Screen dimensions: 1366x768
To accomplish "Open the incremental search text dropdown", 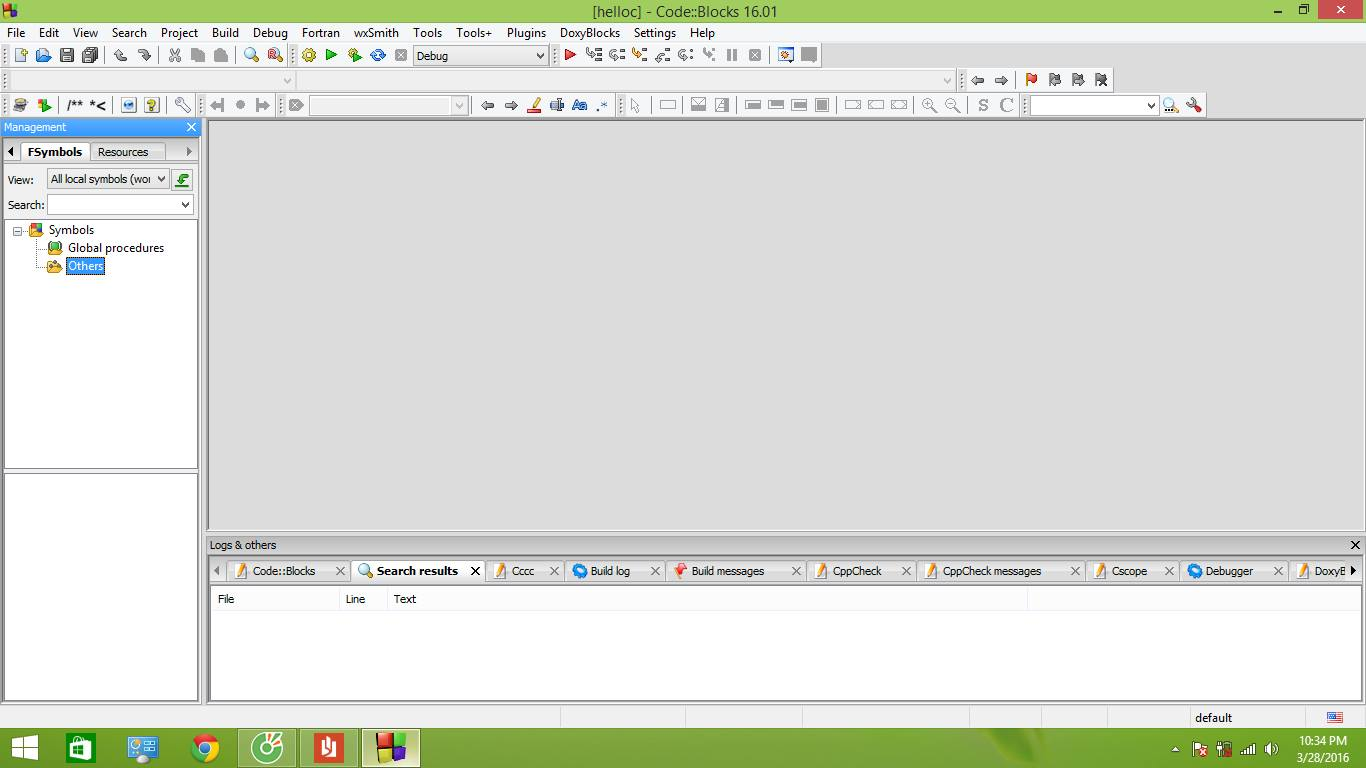I will (389, 105).
